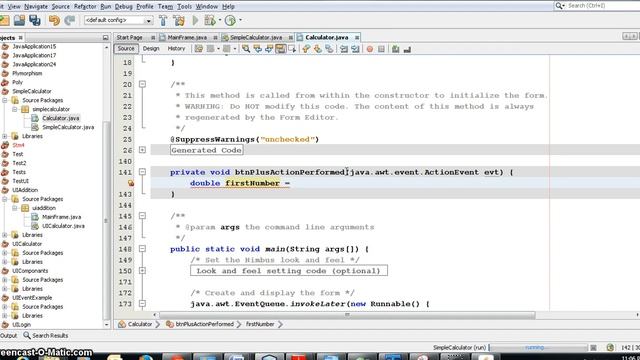Minimize the Projects panel via its corner icon
This screenshot has width=640, height=360.
click(105, 37)
